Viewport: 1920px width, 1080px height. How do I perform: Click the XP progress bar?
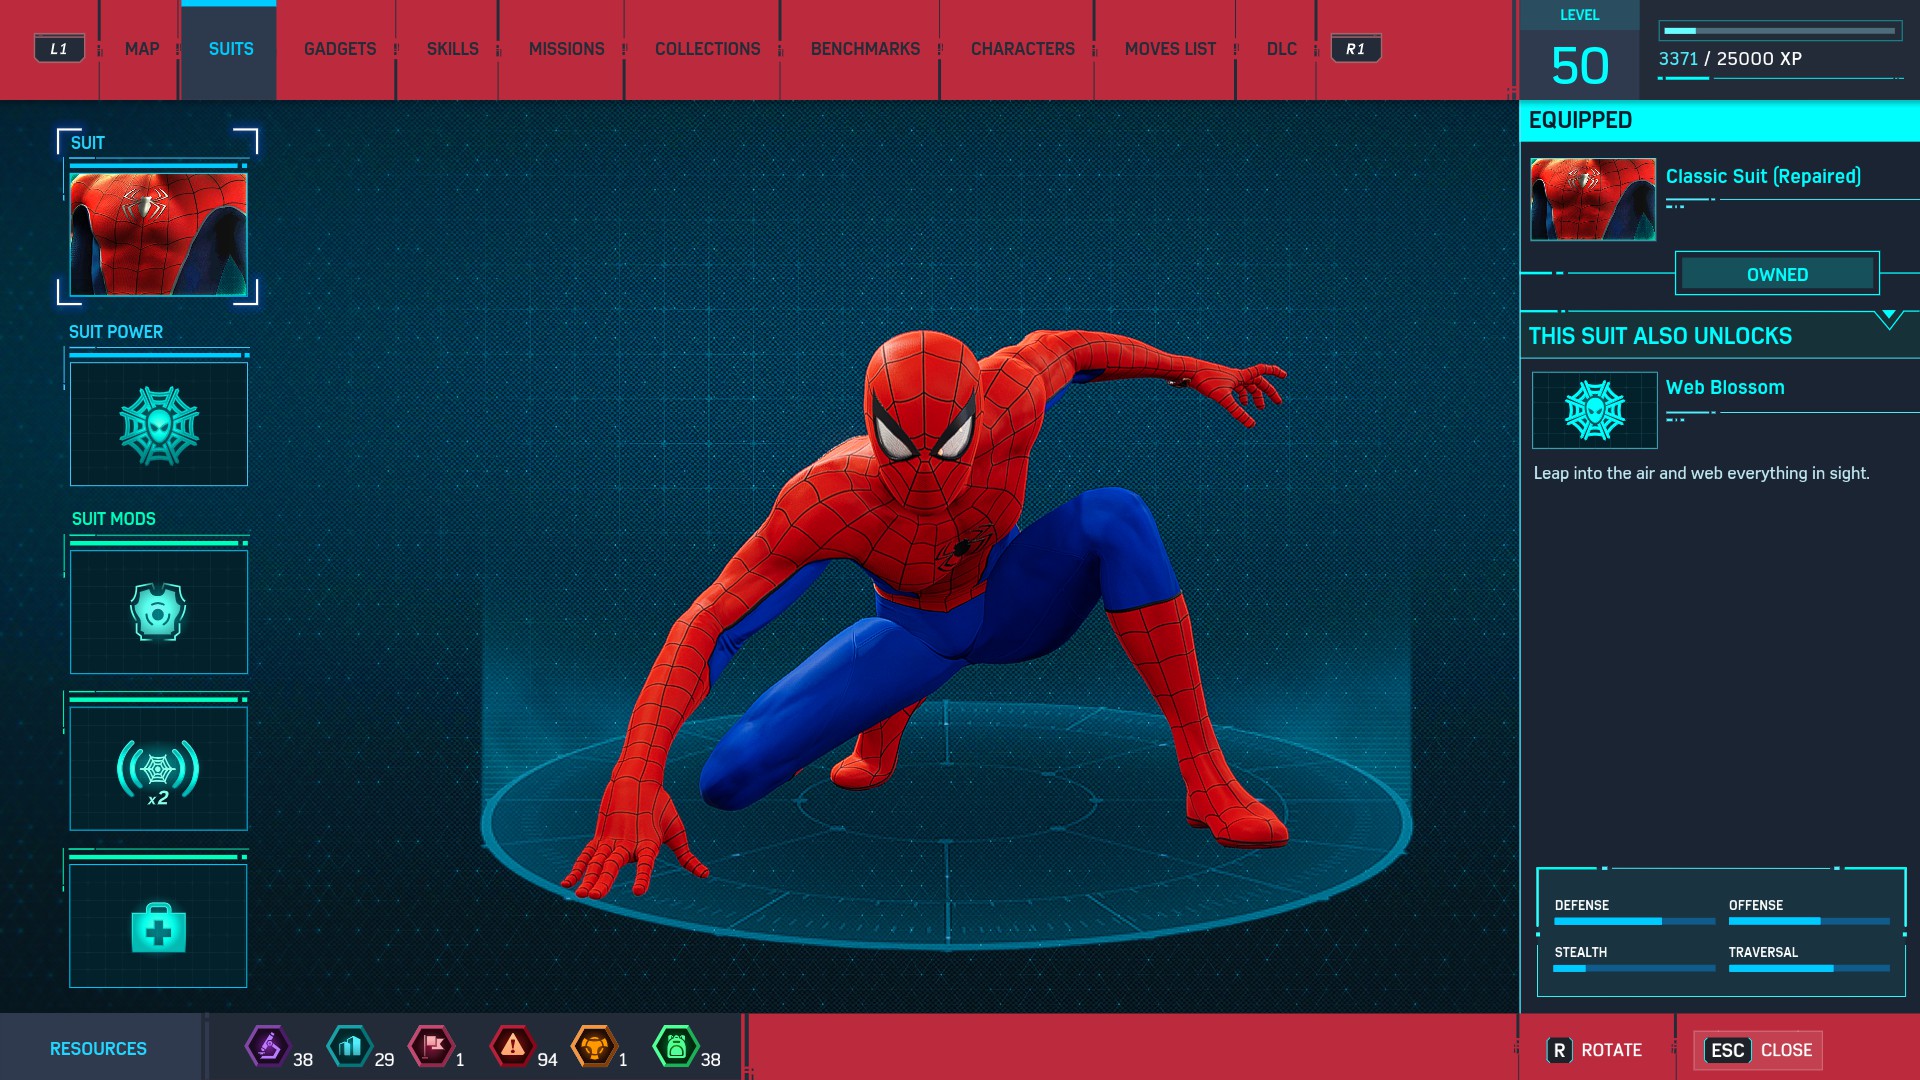tap(1780, 31)
